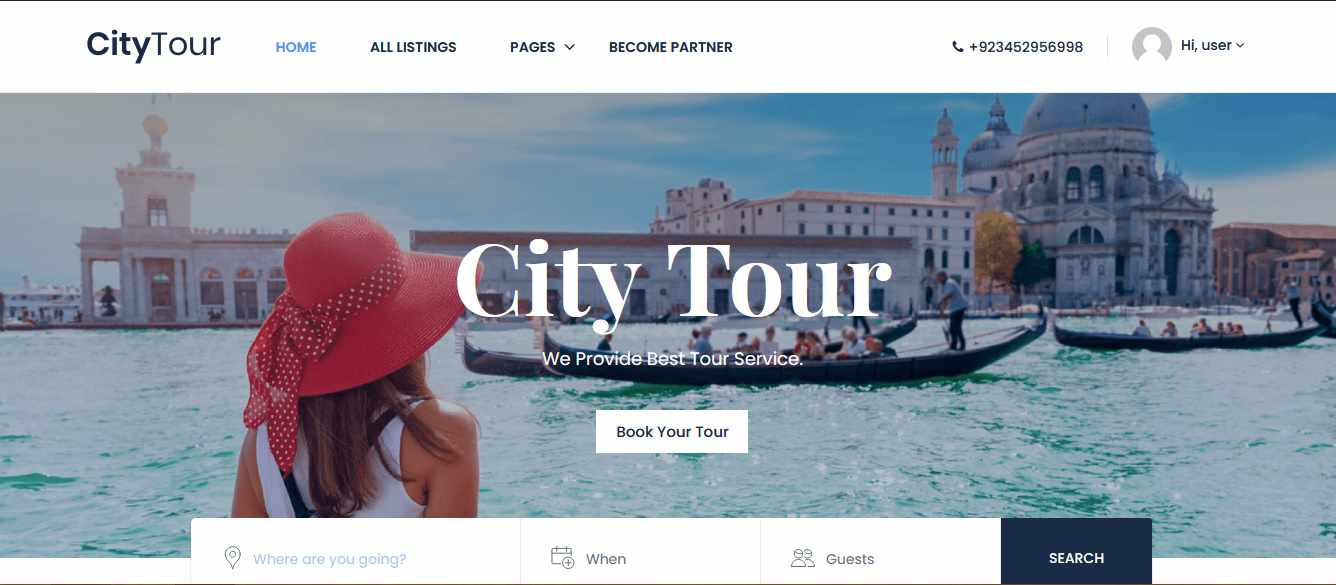Viewport: 1336px width, 585px height.
Task: Expand the PAGES chevron arrow
Action: (x=569, y=47)
